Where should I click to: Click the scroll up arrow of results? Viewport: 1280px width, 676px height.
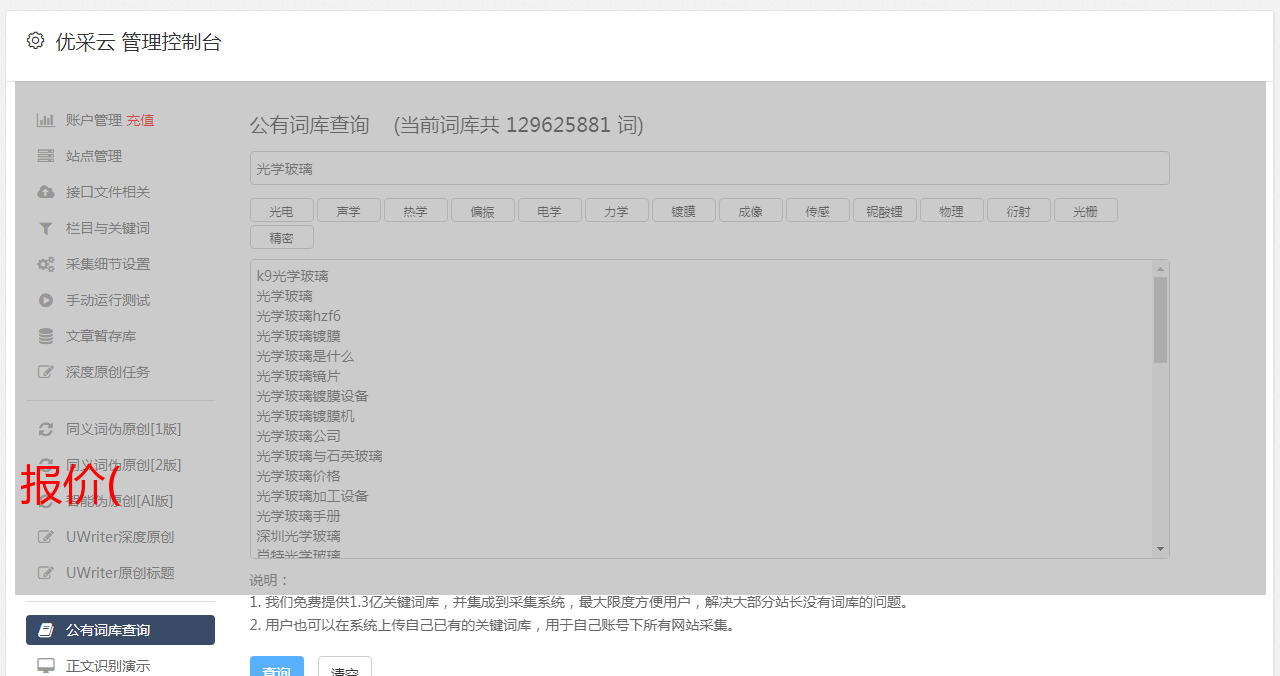click(1160, 268)
